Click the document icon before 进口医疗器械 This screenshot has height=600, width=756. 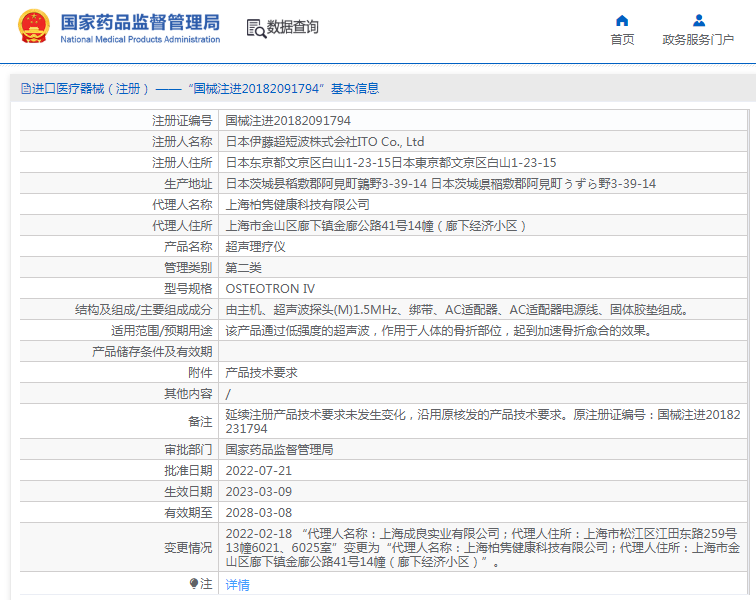pos(26,89)
